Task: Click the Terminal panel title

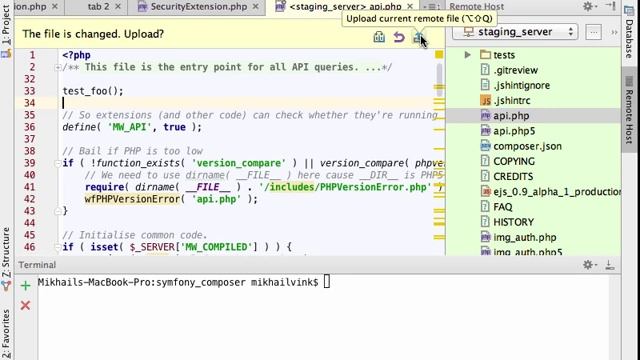Action: 37,265
